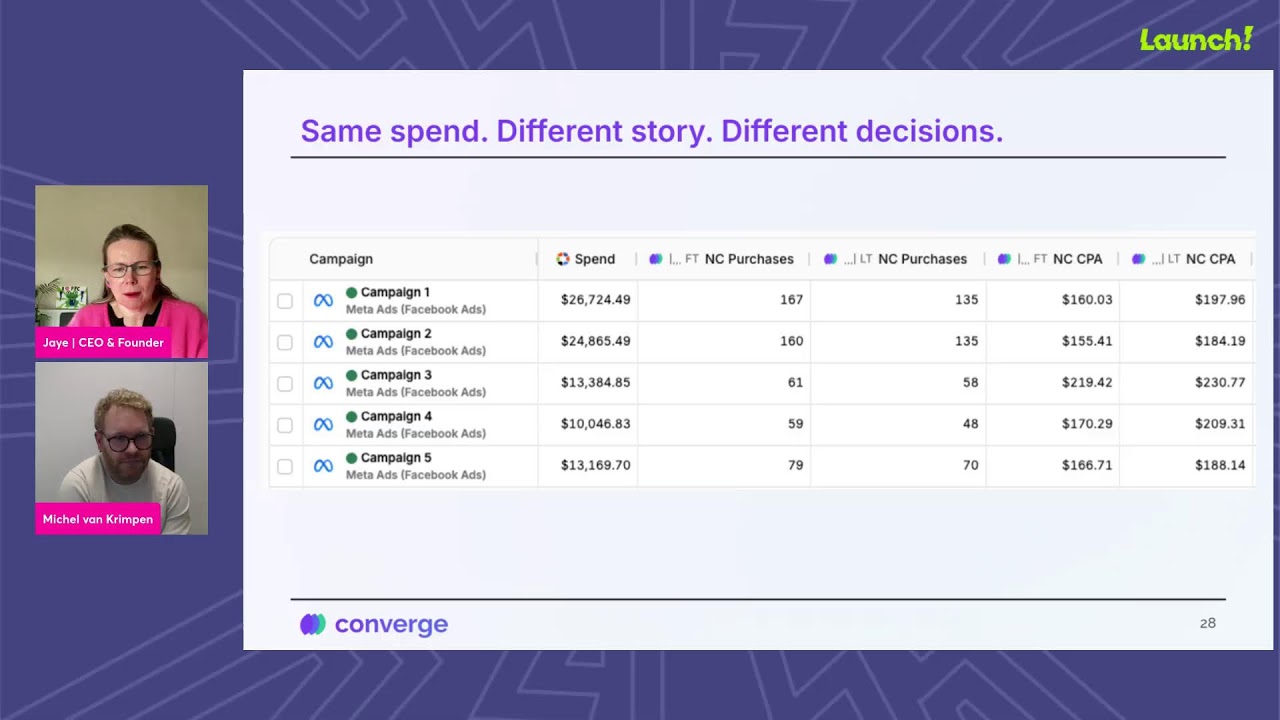Click the Converge icon in LT NC Purchases header
Image resolution: width=1280 pixels, height=720 pixels.
830,259
